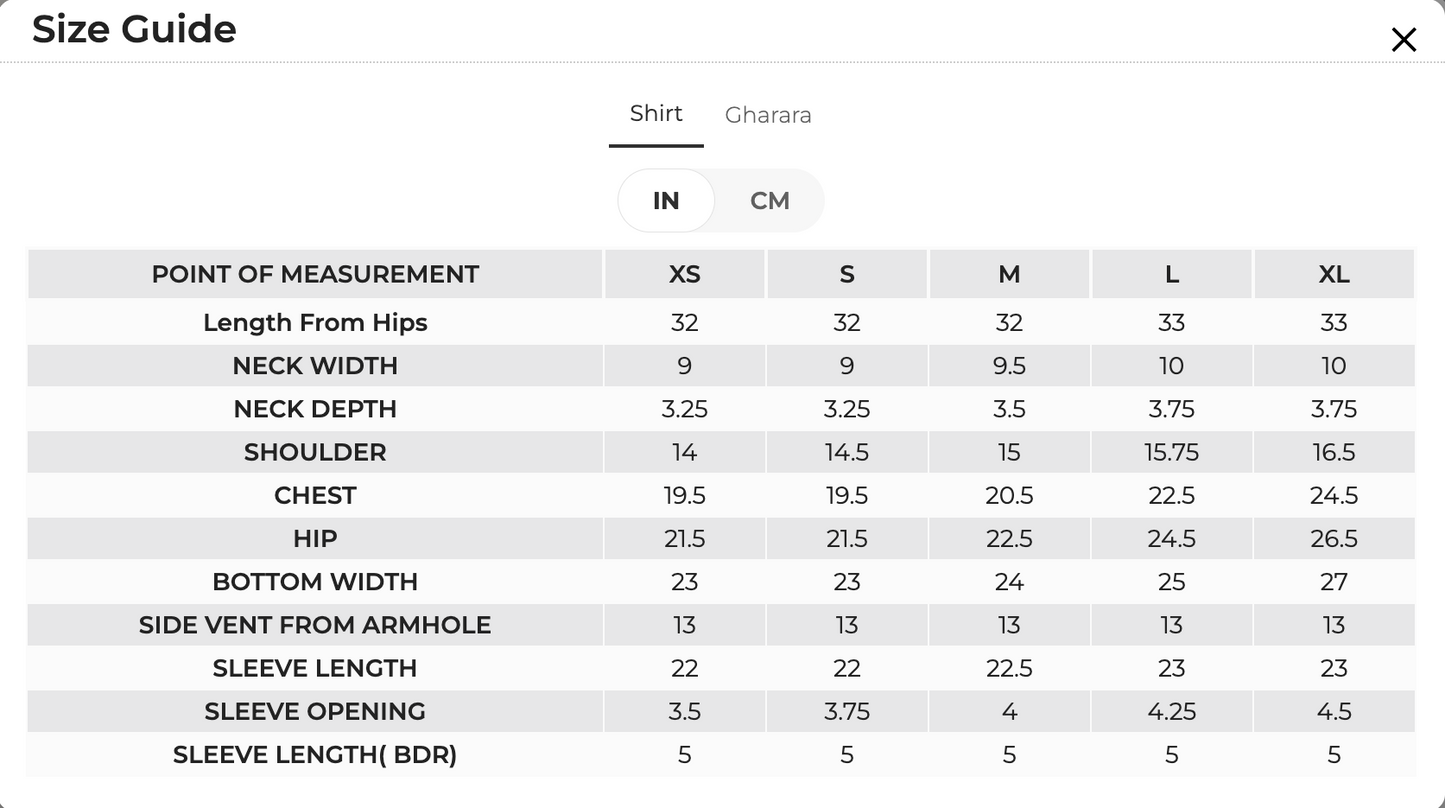Toggle units to CM
Image resolution: width=1445 pixels, height=808 pixels.
tap(770, 201)
